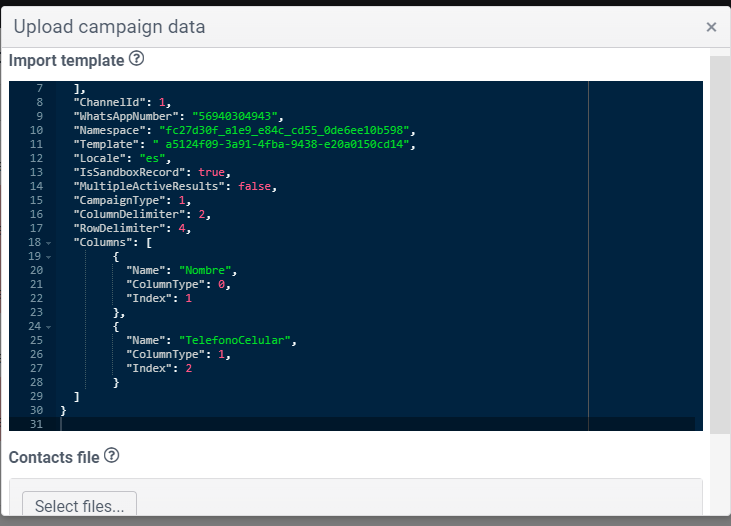
Task: Close the Upload campaign data dialog
Action: [x=711, y=27]
